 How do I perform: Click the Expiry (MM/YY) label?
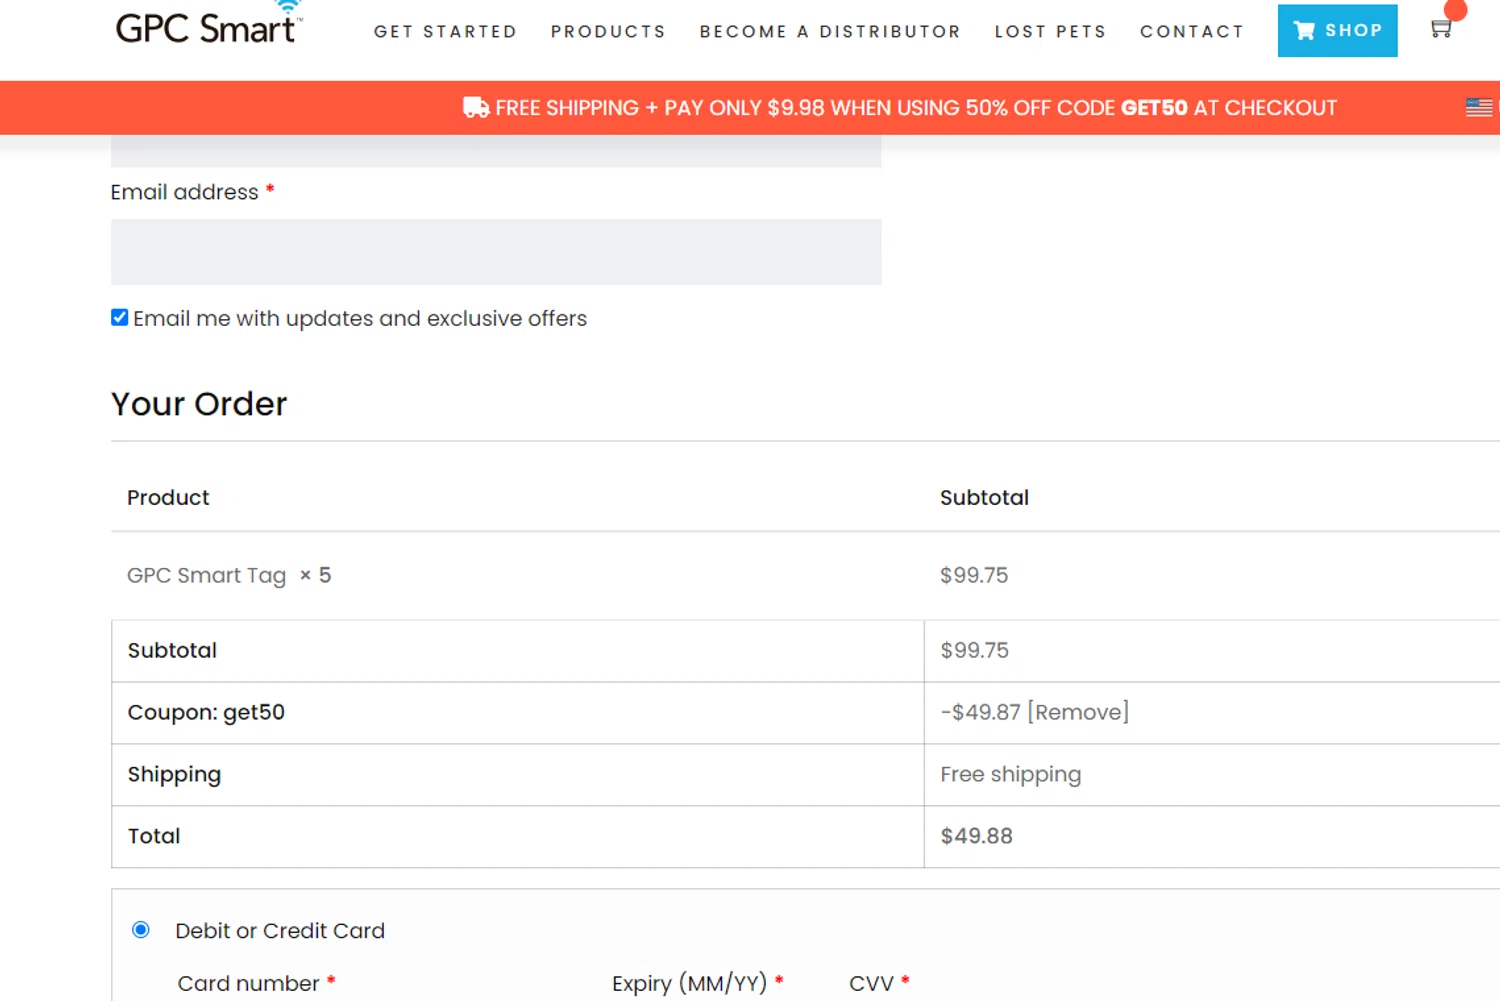click(689, 984)
